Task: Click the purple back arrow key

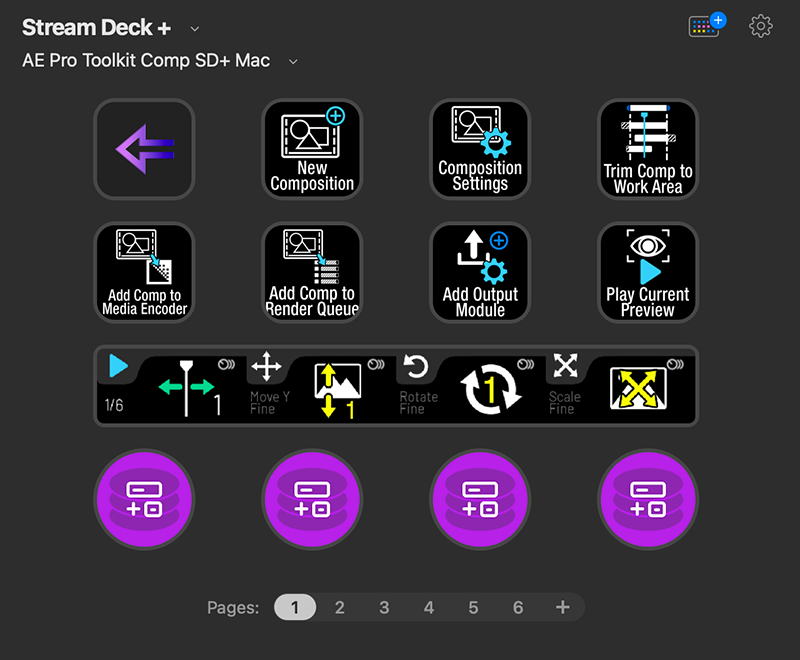Action: click(144, 149)
